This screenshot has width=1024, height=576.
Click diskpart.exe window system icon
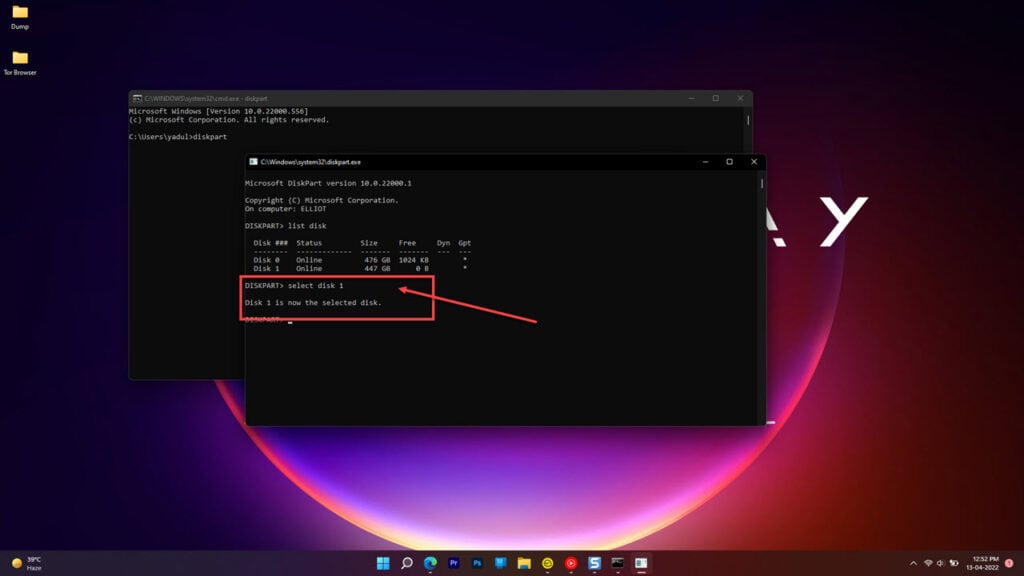coord(254,162)
